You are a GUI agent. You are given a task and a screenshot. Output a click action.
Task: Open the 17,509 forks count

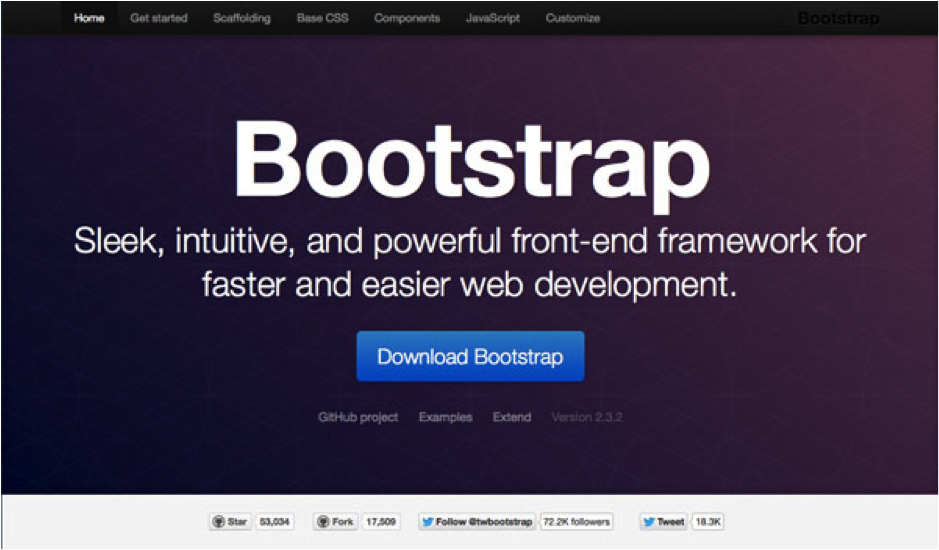tap(381, 522)
